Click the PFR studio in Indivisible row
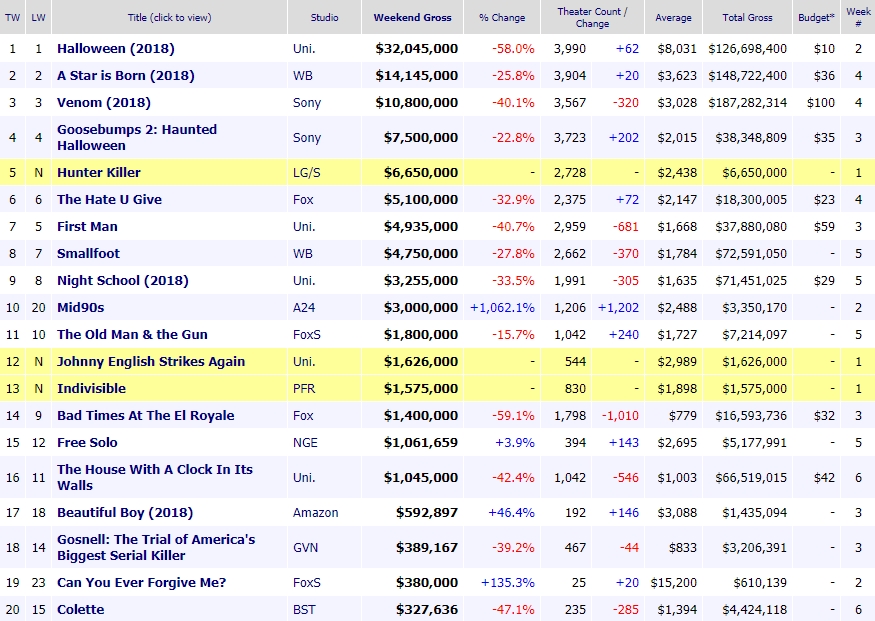 (304, 388)
